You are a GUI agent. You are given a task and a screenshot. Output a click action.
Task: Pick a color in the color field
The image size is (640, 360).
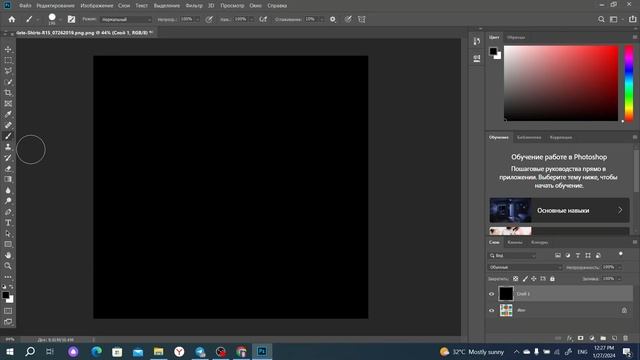(561, 83)
